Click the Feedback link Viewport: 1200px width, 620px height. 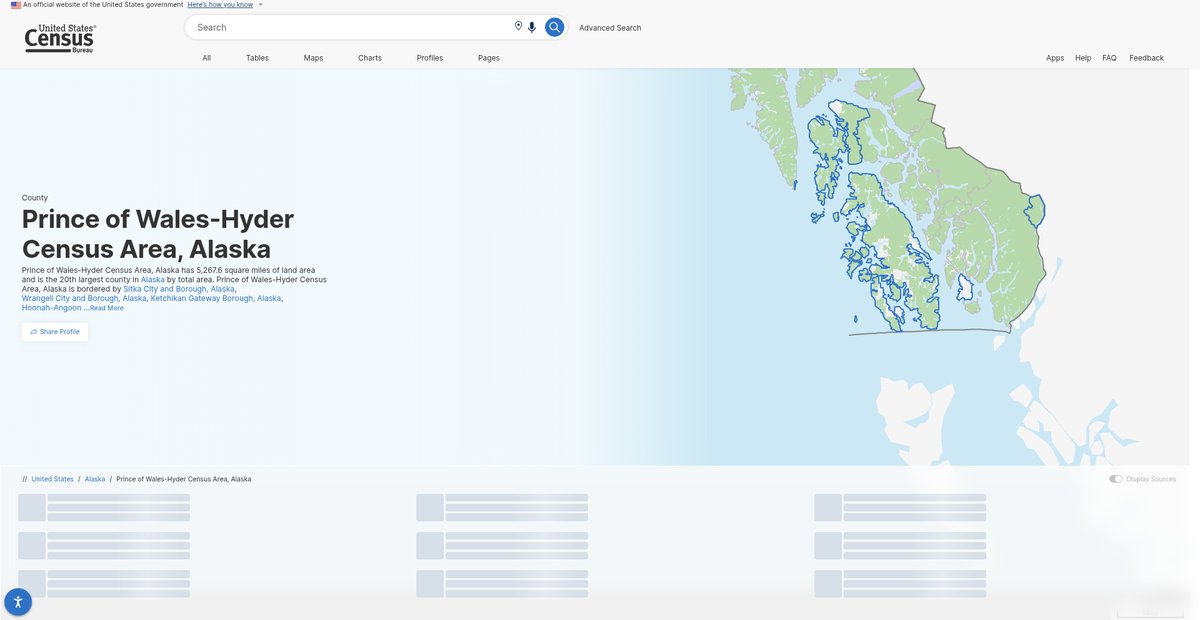point(1147,58)
